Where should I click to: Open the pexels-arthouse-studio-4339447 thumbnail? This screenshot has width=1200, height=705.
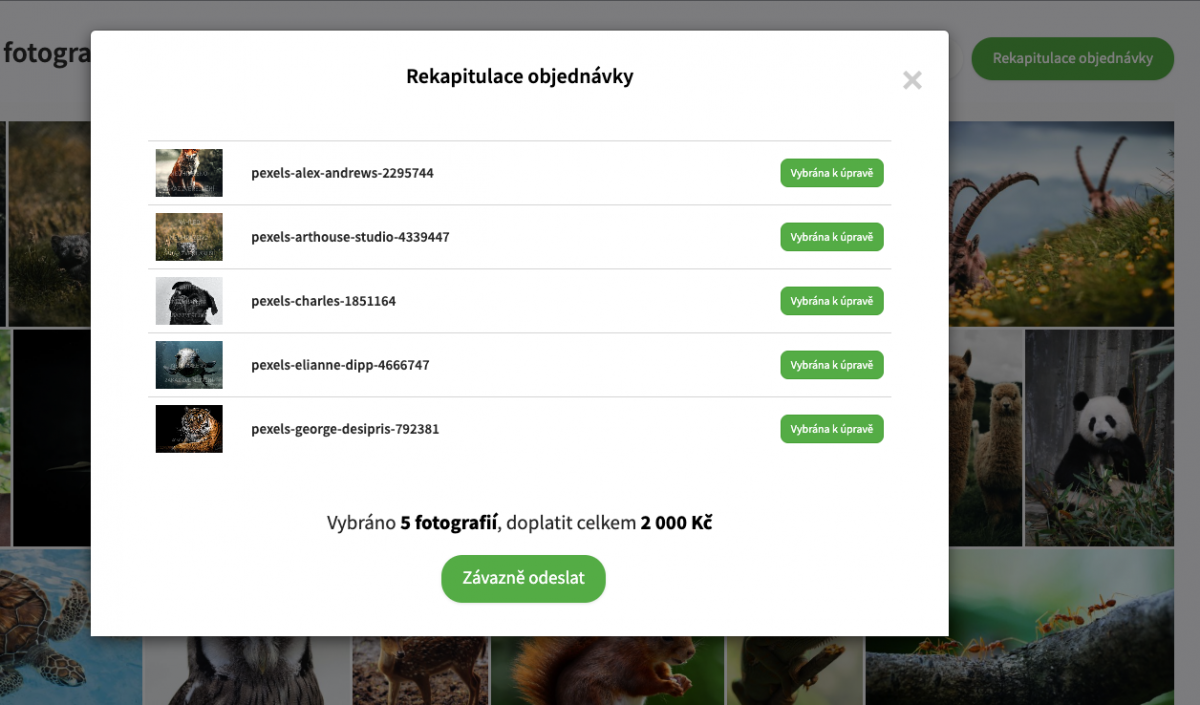point(189,237)
